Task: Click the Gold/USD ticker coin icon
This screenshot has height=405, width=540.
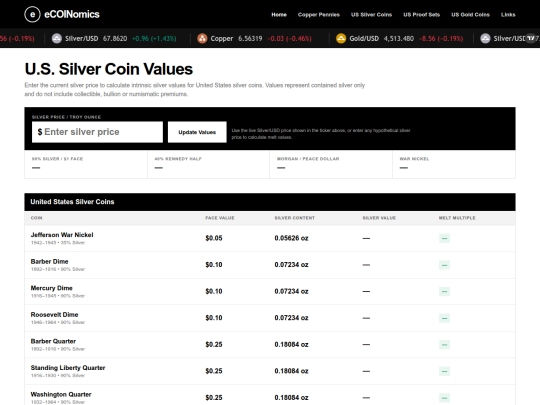Action: click(341, 38)
